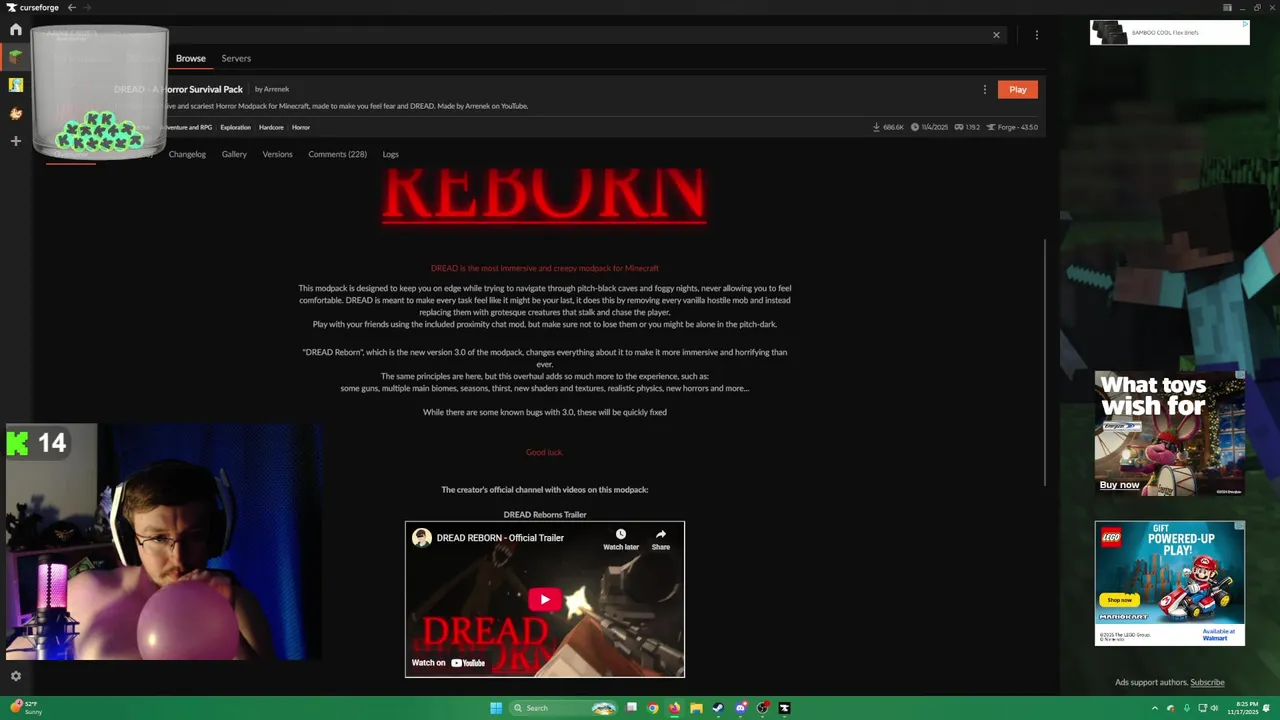The image size is (1280, 720).
Task: Open Steam from the taskbar
Action: 718,708
